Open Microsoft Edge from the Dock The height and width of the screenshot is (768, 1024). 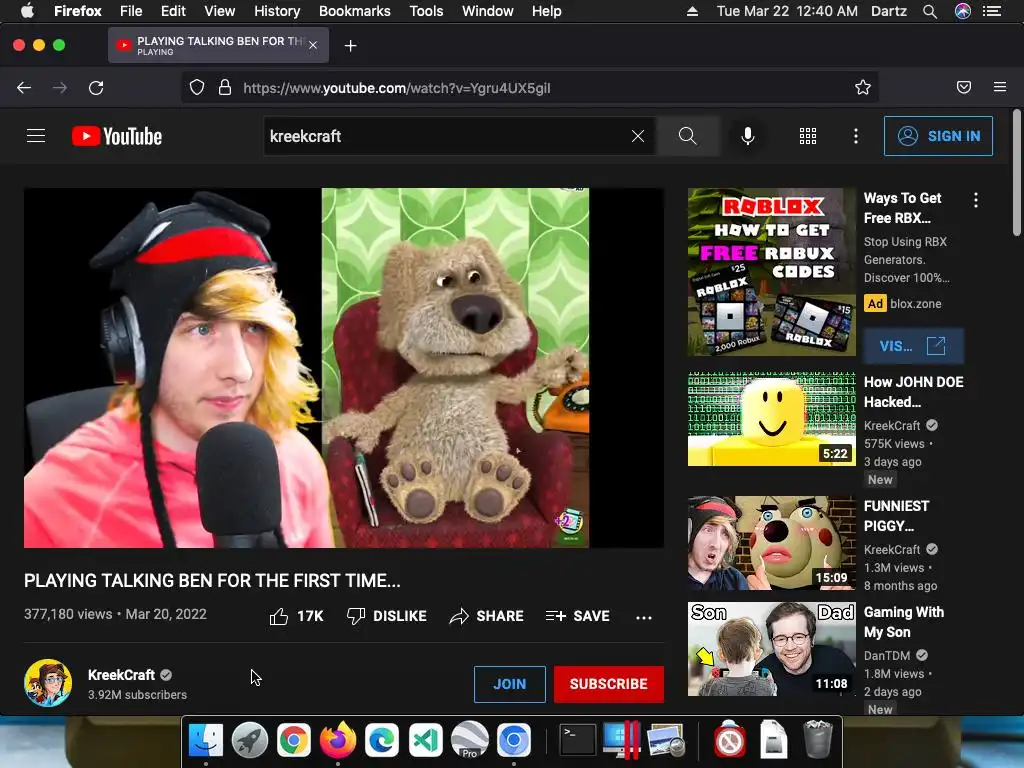pos(381,741)
